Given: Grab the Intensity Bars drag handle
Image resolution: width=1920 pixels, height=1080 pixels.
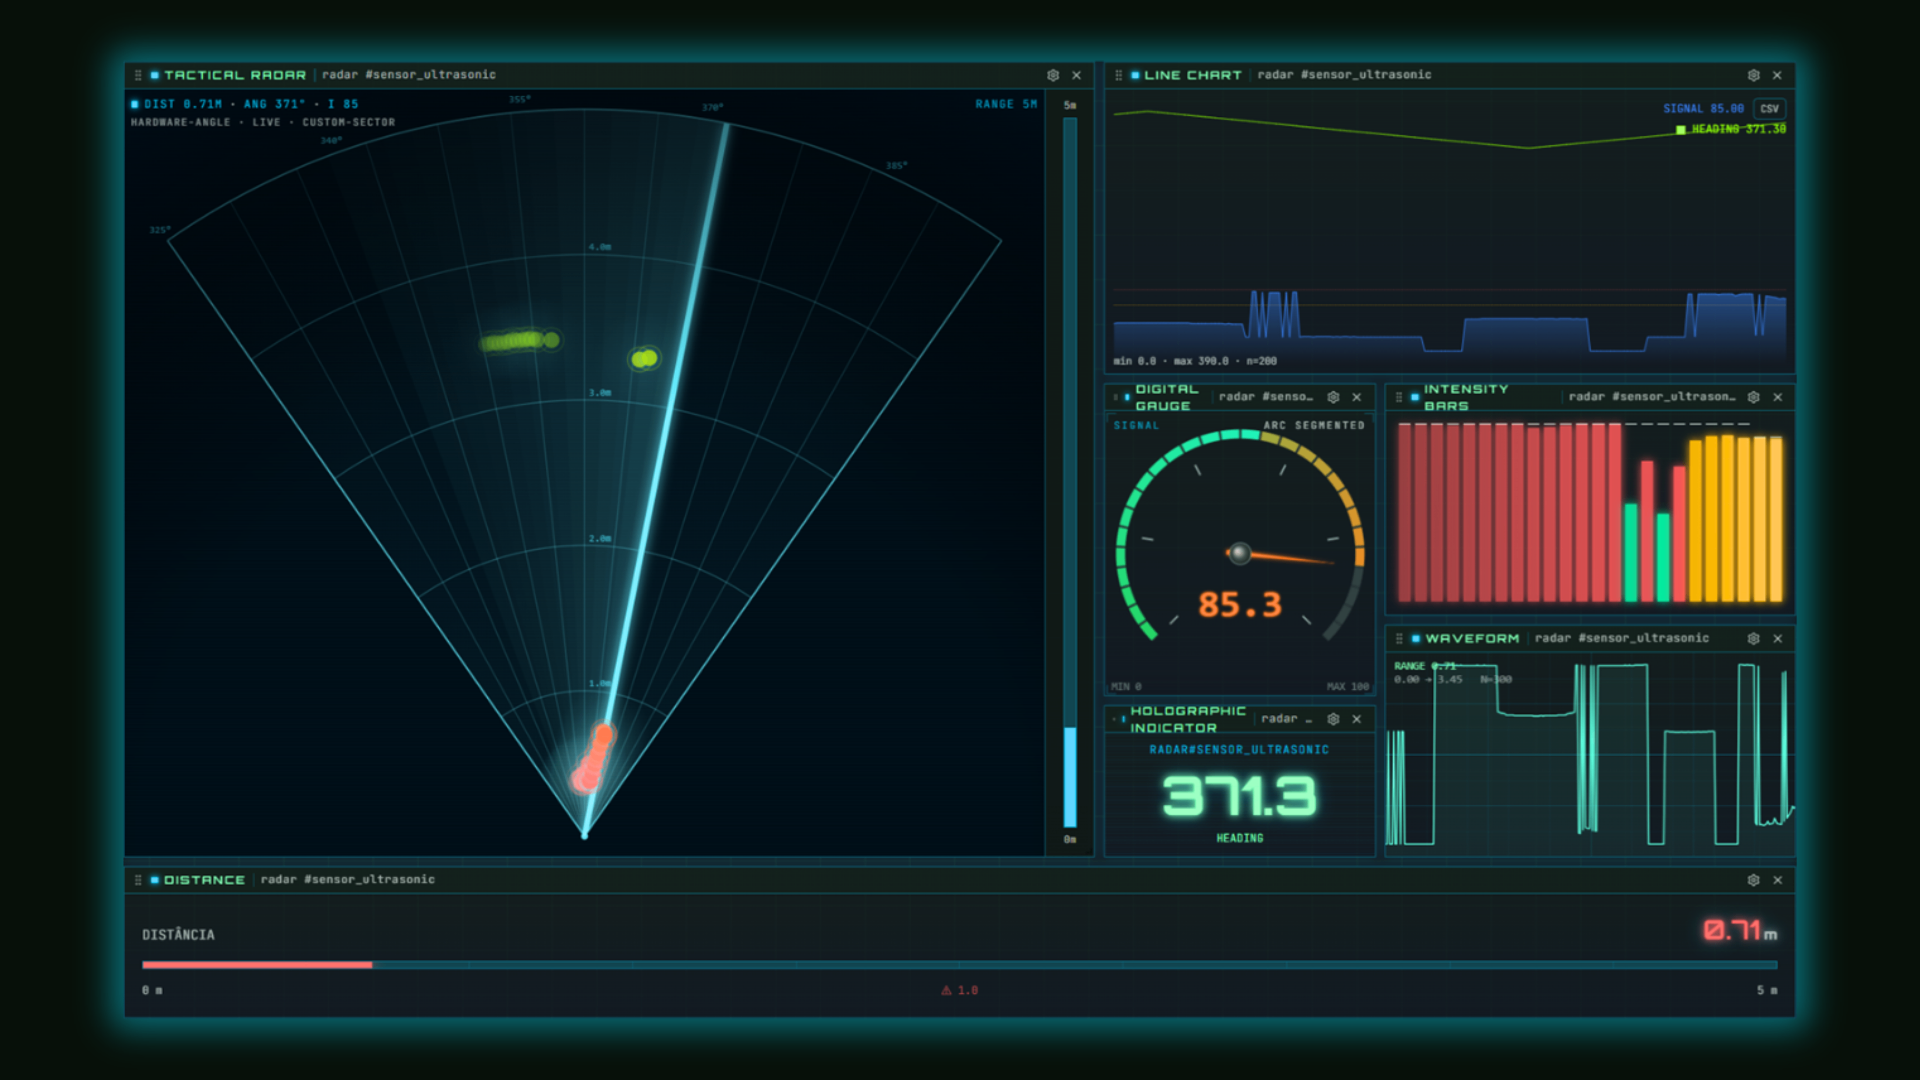Looking at the screenshot, I should pyautogui.click(x=1398, y=397).
